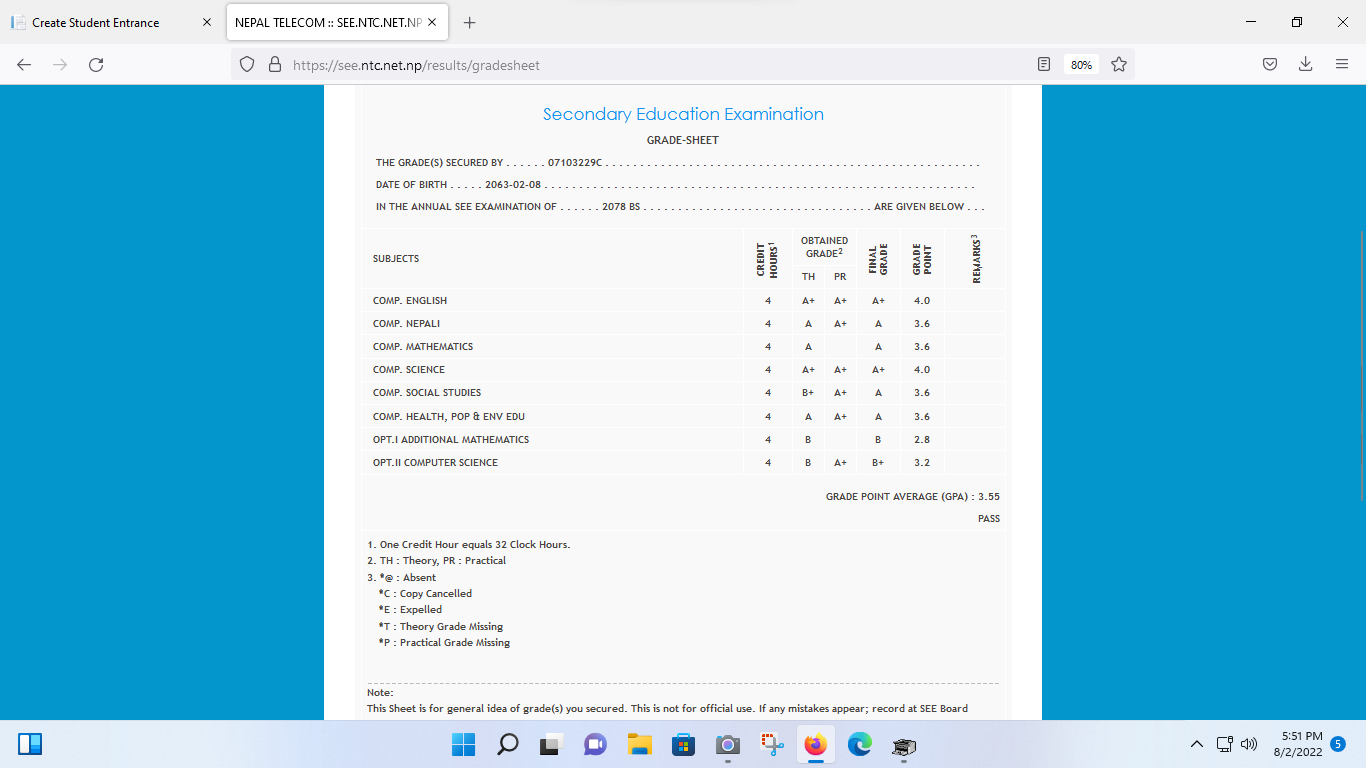Image resolution: width=1366 pixels, height=768 pixels.
Task: Open tracking protection shield icon
Action: pyautogui.click(x=248, y=65)
